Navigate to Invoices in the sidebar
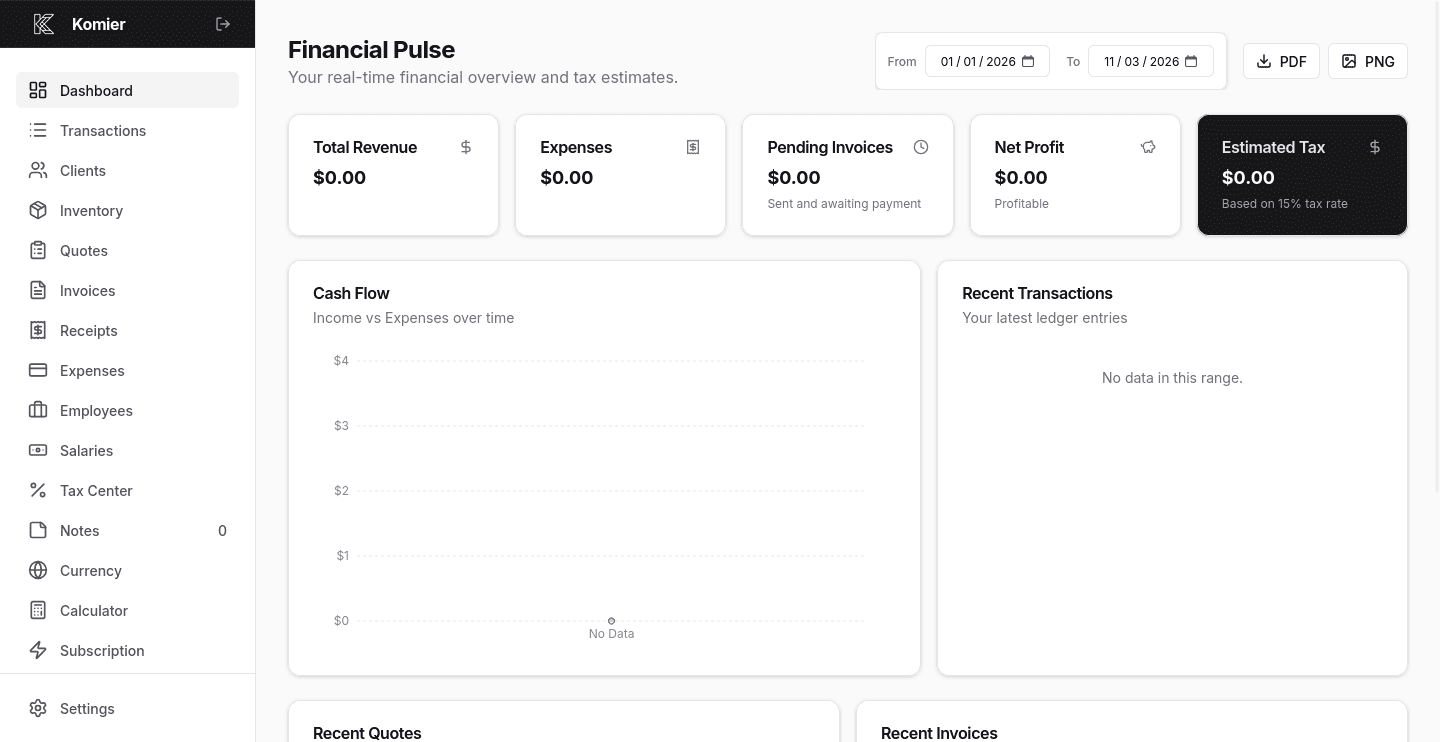 point(87,290)
